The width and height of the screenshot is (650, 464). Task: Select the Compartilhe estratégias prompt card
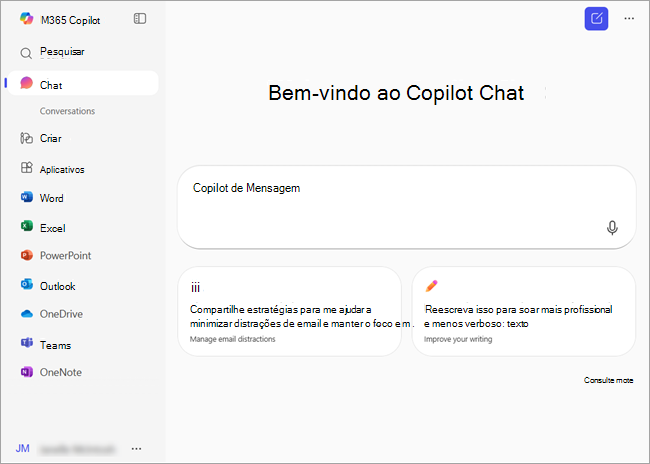click(289, 311)
